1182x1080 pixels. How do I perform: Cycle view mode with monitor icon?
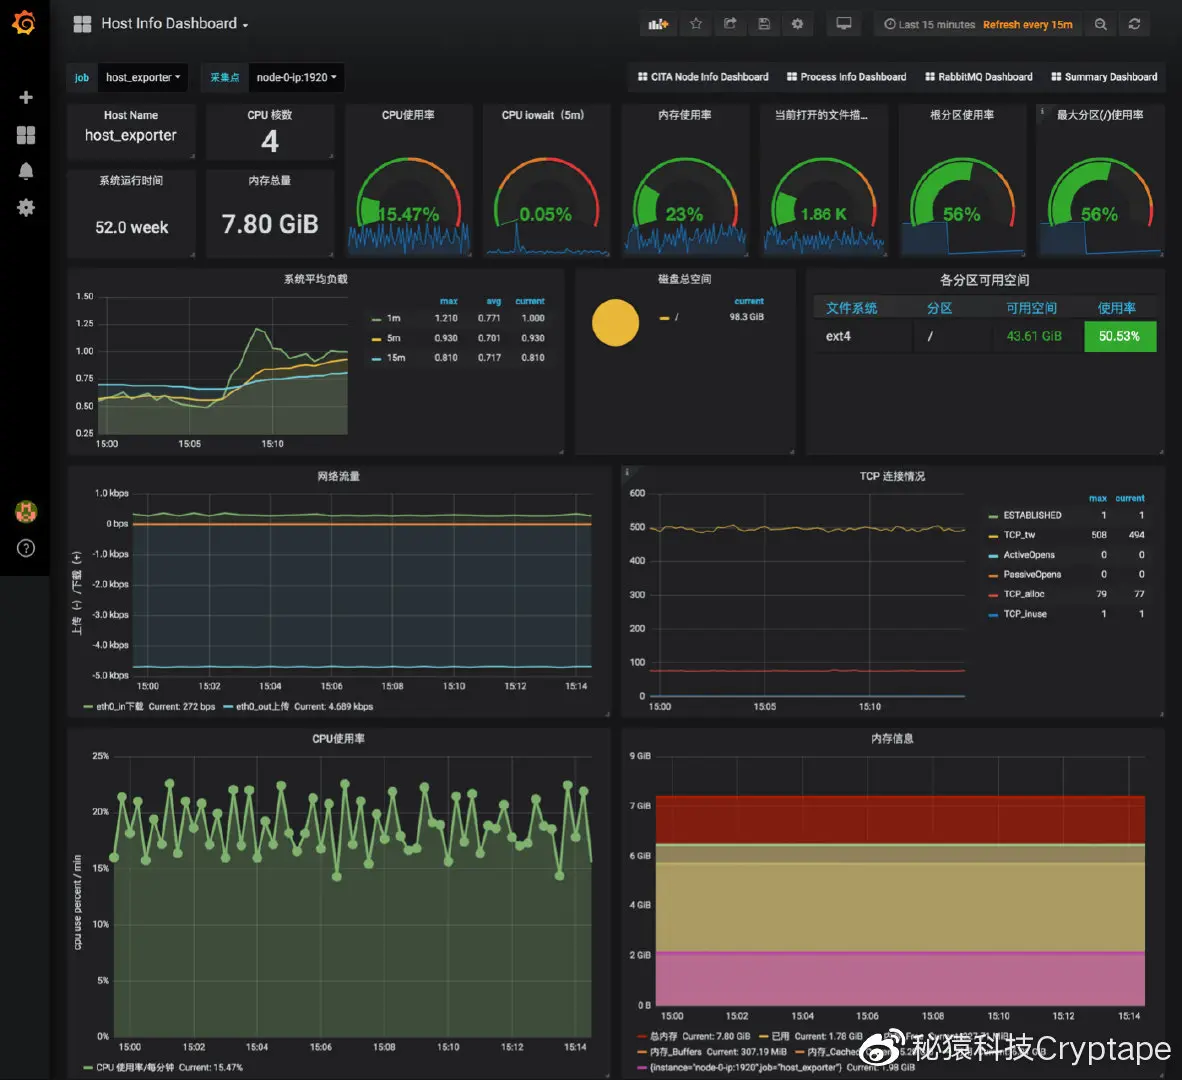click(844, 24)
